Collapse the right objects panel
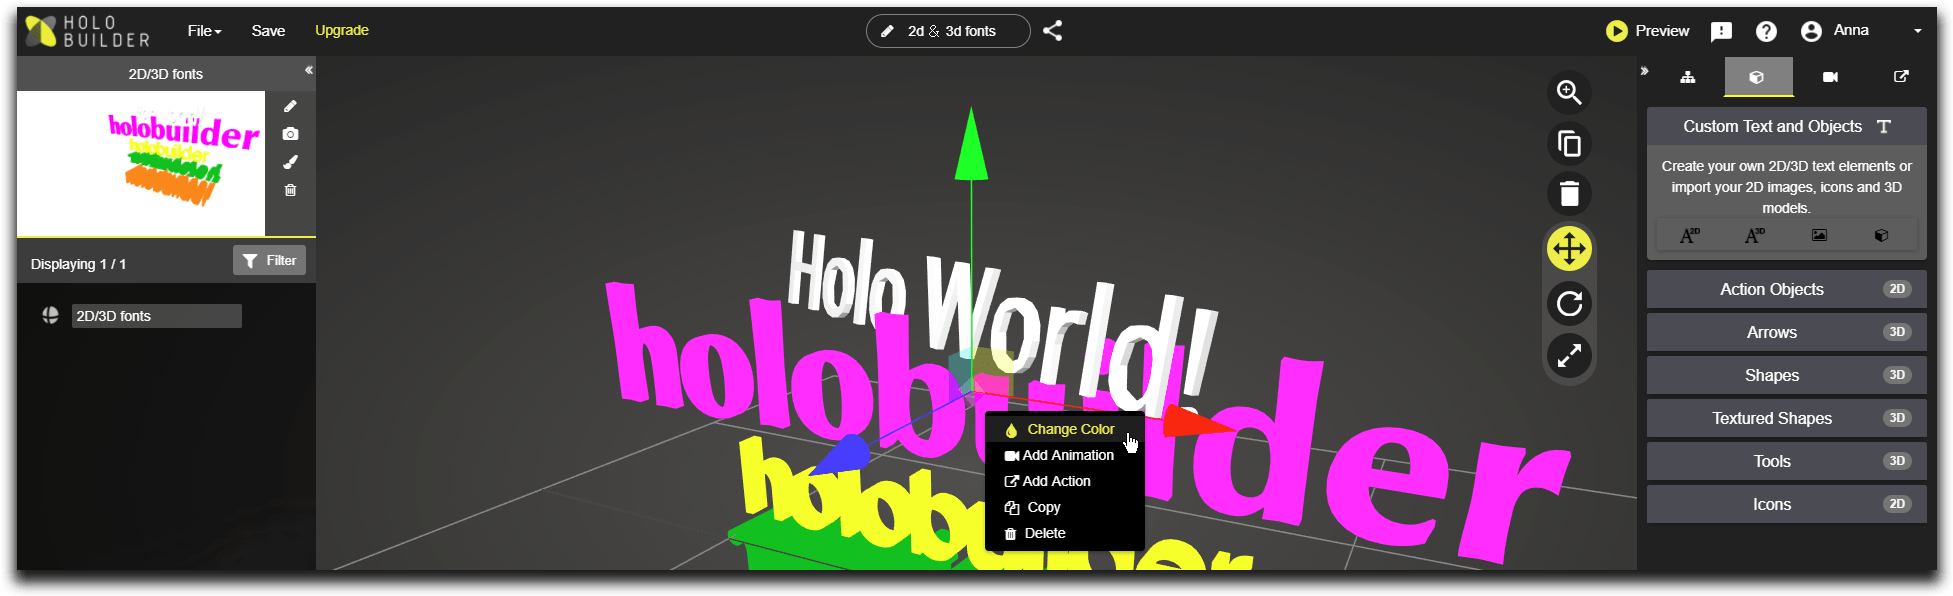The image size is (1953, 596). tap(1644, 71)
